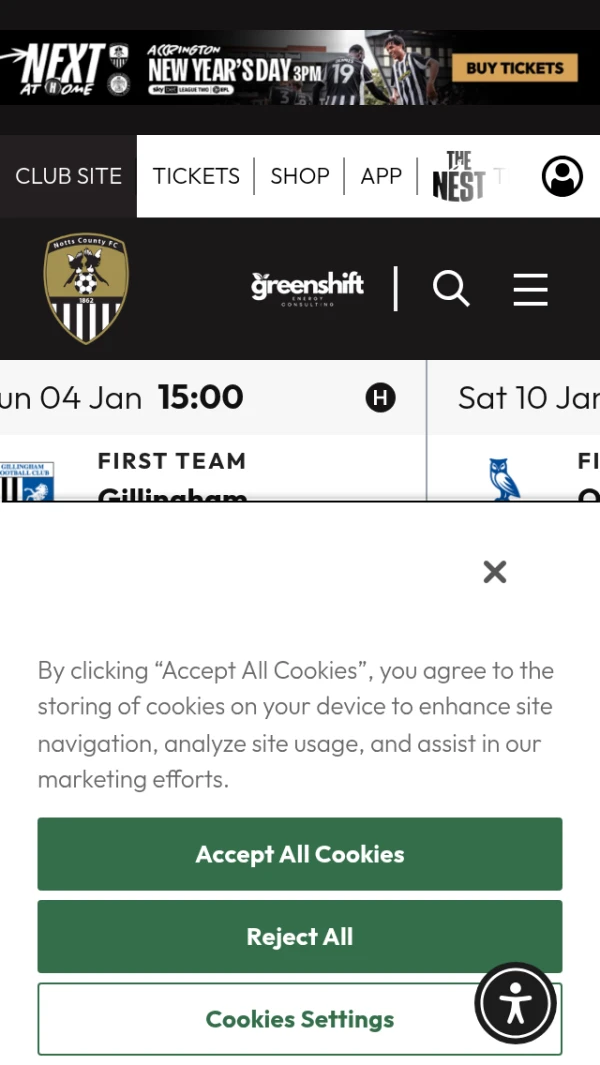Open the App menu item
Screen dimensions: 600x1065
coord(381,176)
